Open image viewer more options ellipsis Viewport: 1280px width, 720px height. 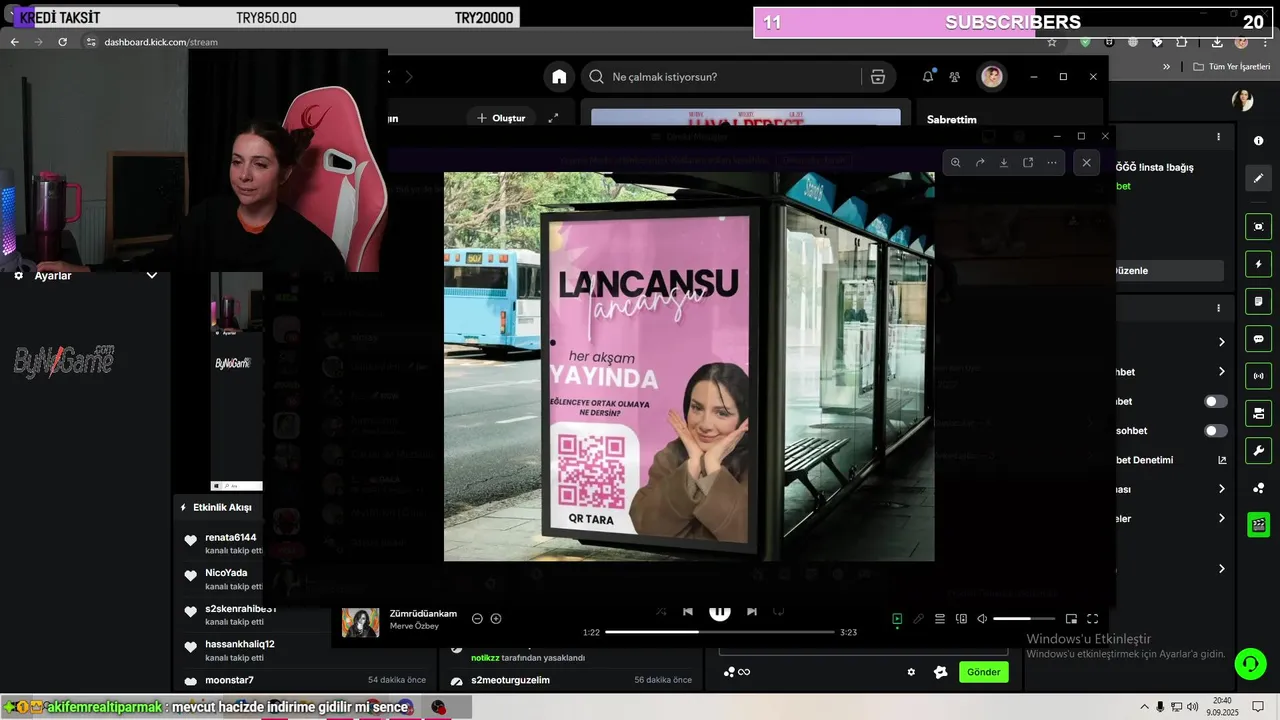tap(1052, 162)
